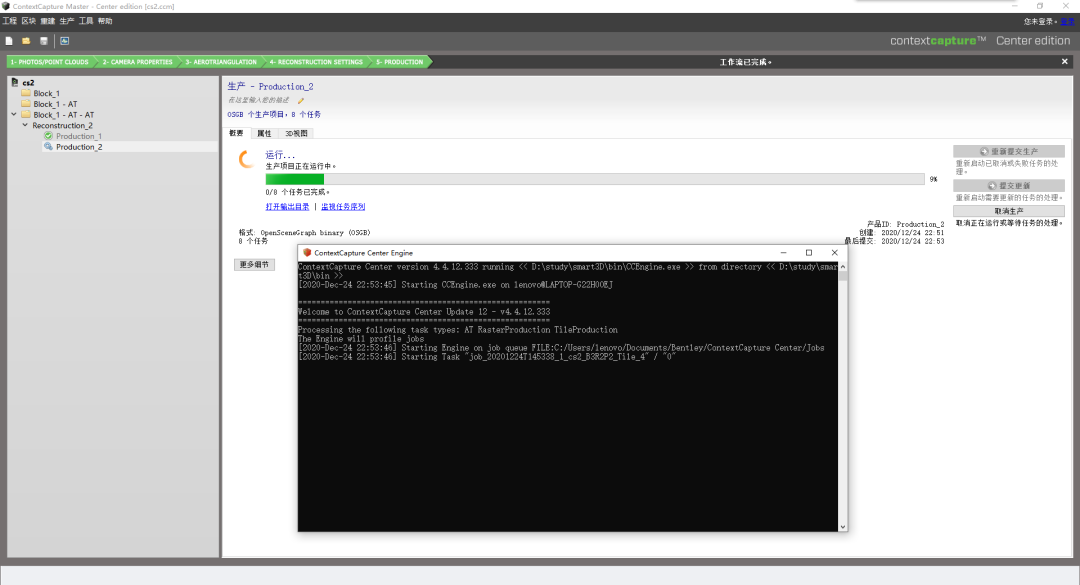This screenshot has height=585, width=1080.
Task: Click the New Project toolbar icon
Action: click(x=9, y=41)
